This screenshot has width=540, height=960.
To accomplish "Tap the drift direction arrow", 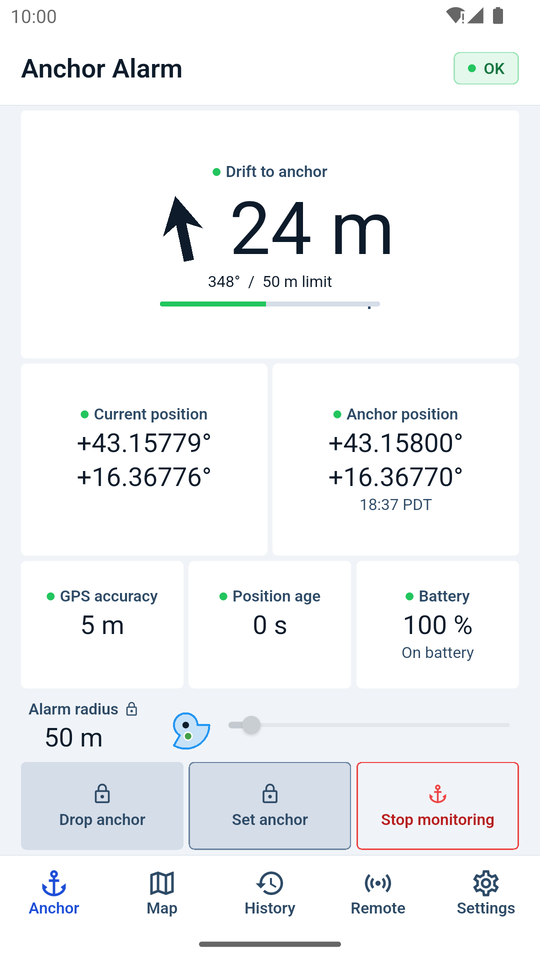I will click(x=182, y=229).
